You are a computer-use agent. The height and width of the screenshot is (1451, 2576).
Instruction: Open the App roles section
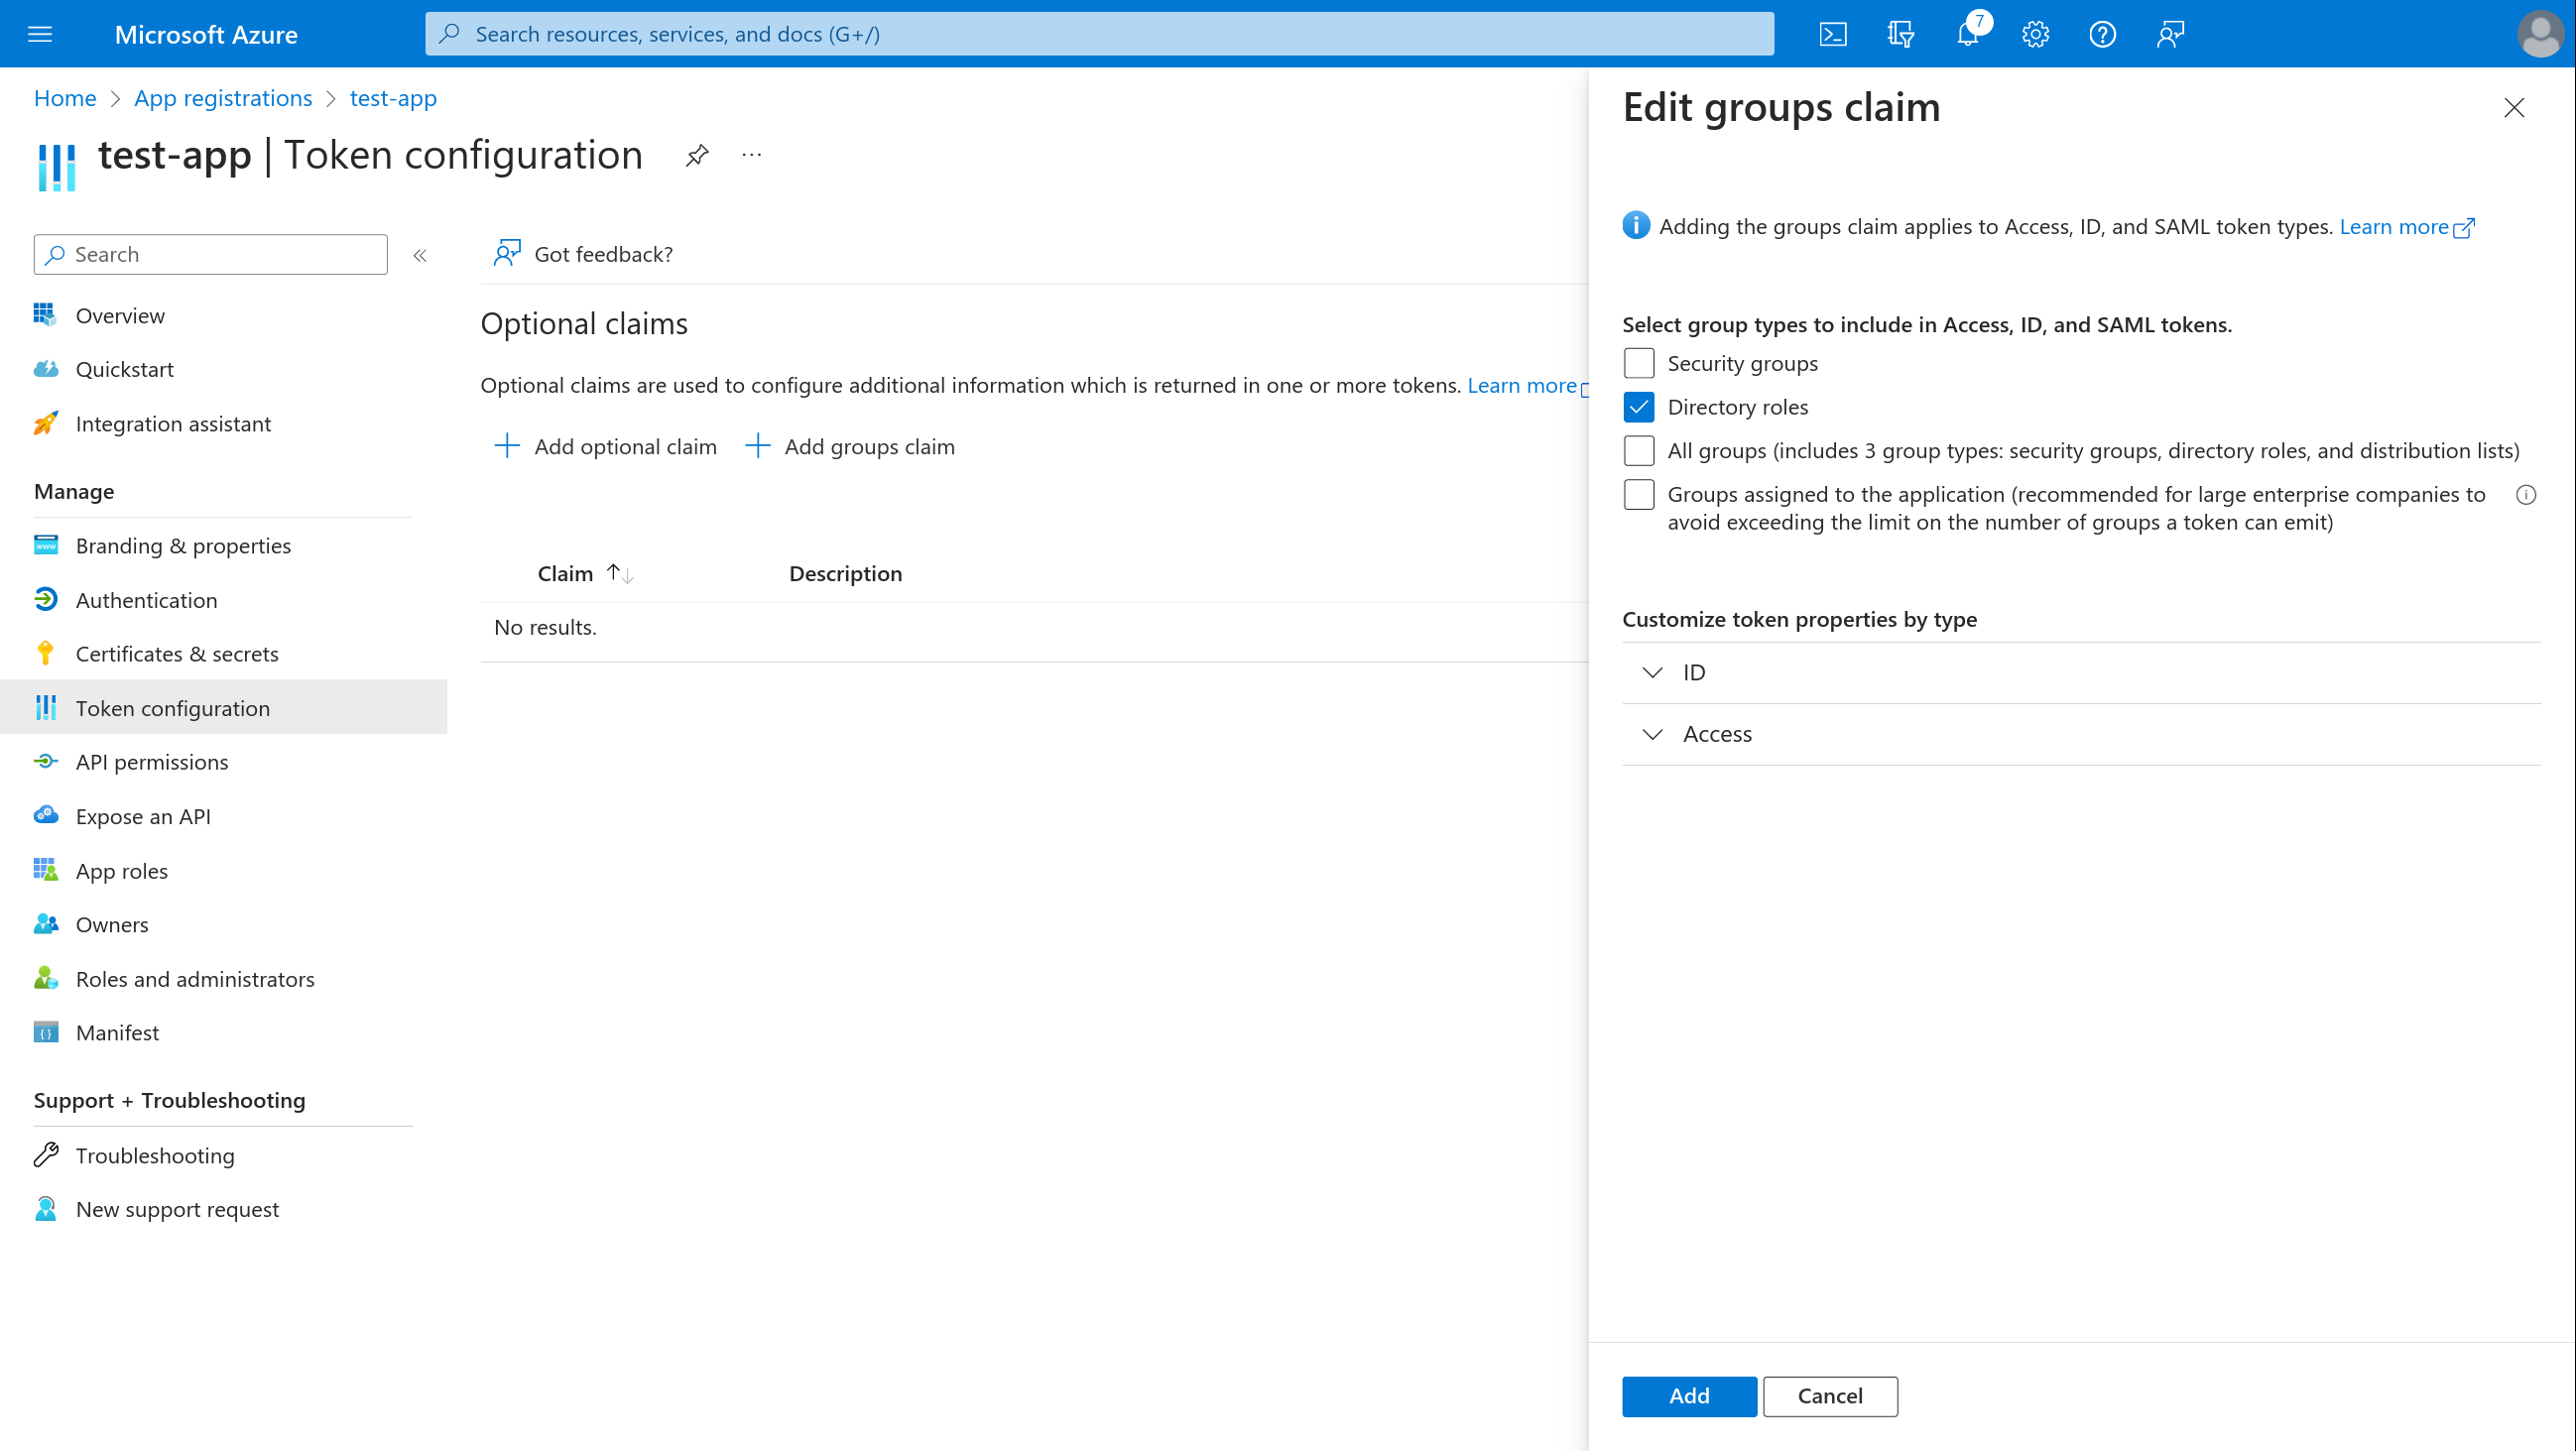click(x=121, y=870)
